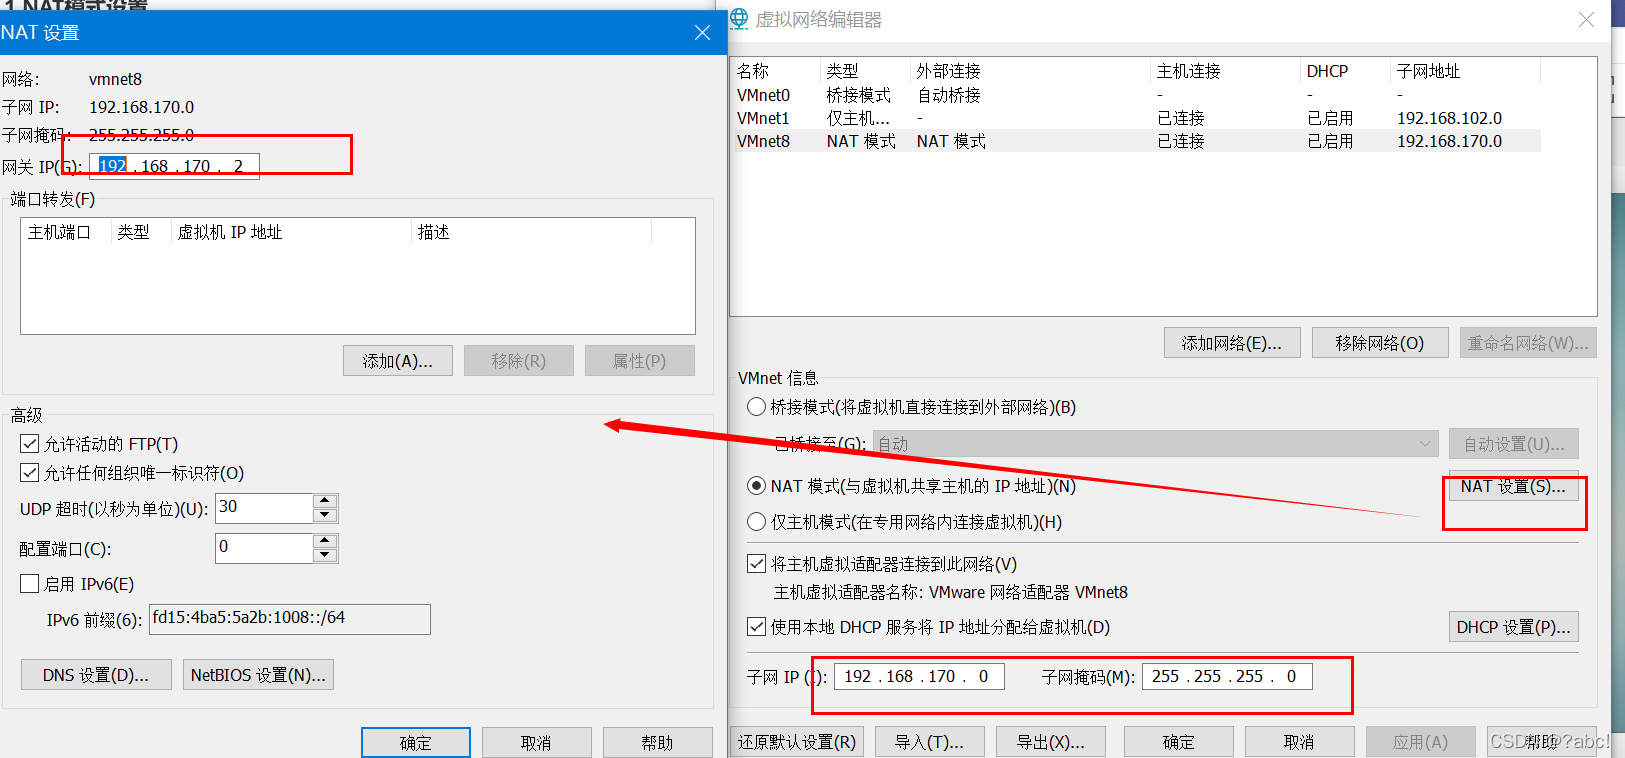The height and width of the screenshot is (758, 1625).
Task: Open NAT 设置(S)... in network editor
Action: pos(1514,486)
